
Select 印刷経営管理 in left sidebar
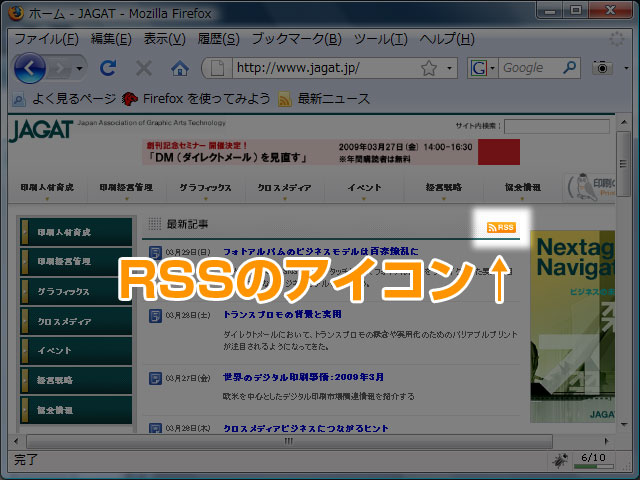click(x=76, y=262)
